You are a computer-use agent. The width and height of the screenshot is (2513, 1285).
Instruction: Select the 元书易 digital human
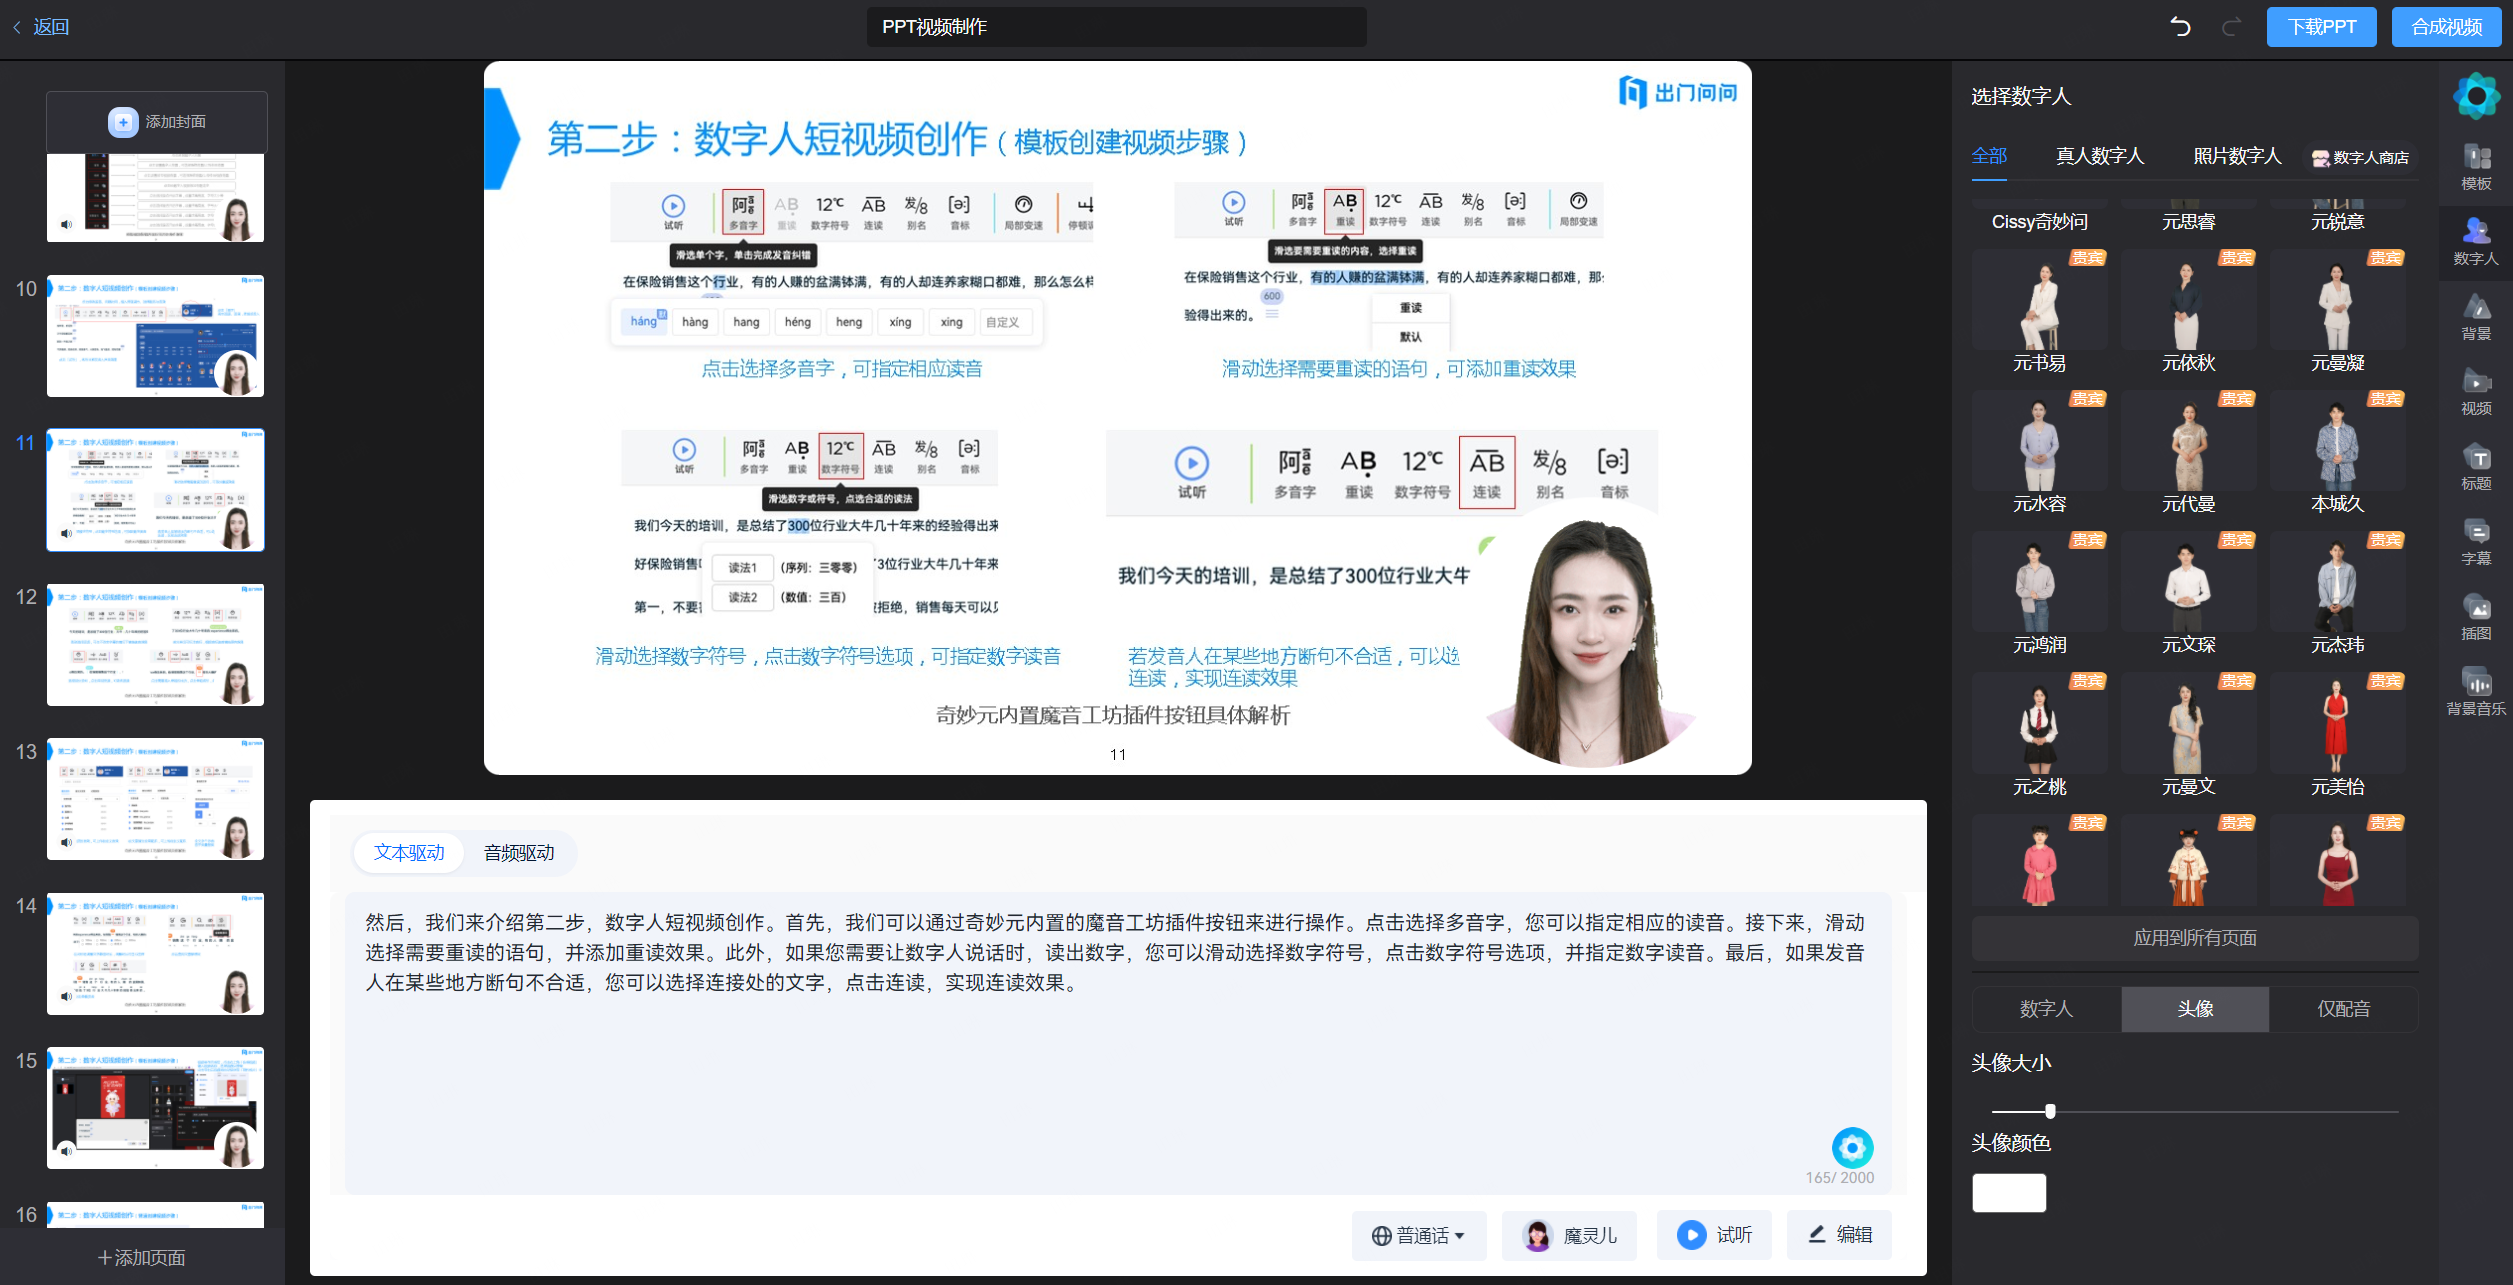[2039, 311]
